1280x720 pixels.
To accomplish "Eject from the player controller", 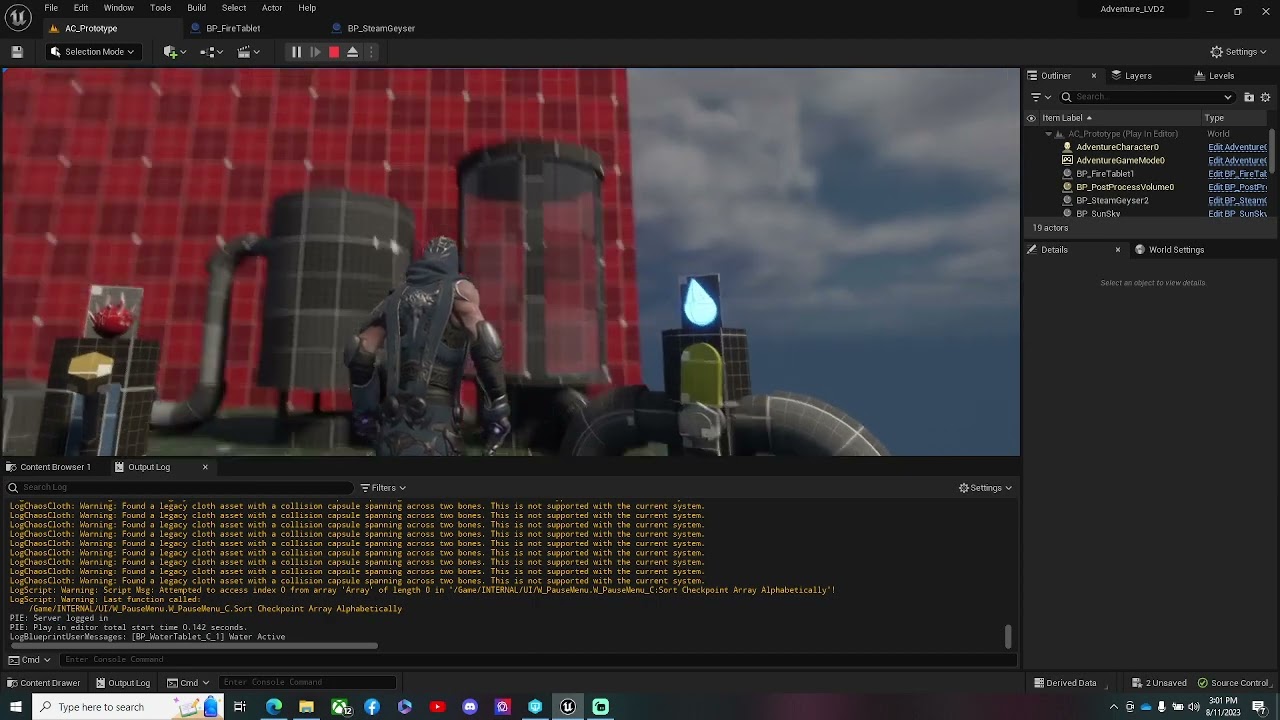I will tap(353, 52).
